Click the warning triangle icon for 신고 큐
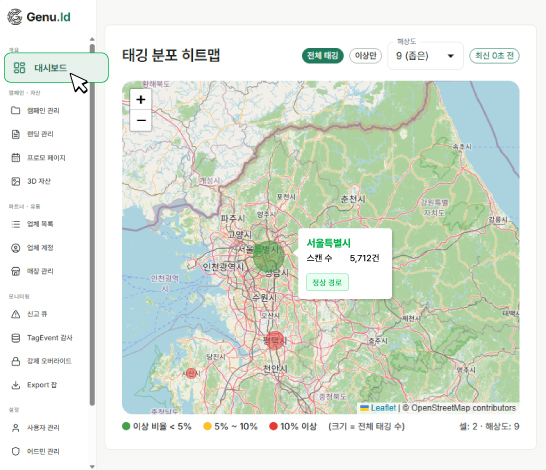This screenshot has height=470, width=546. pyautogui.click(x=16, y=314)
